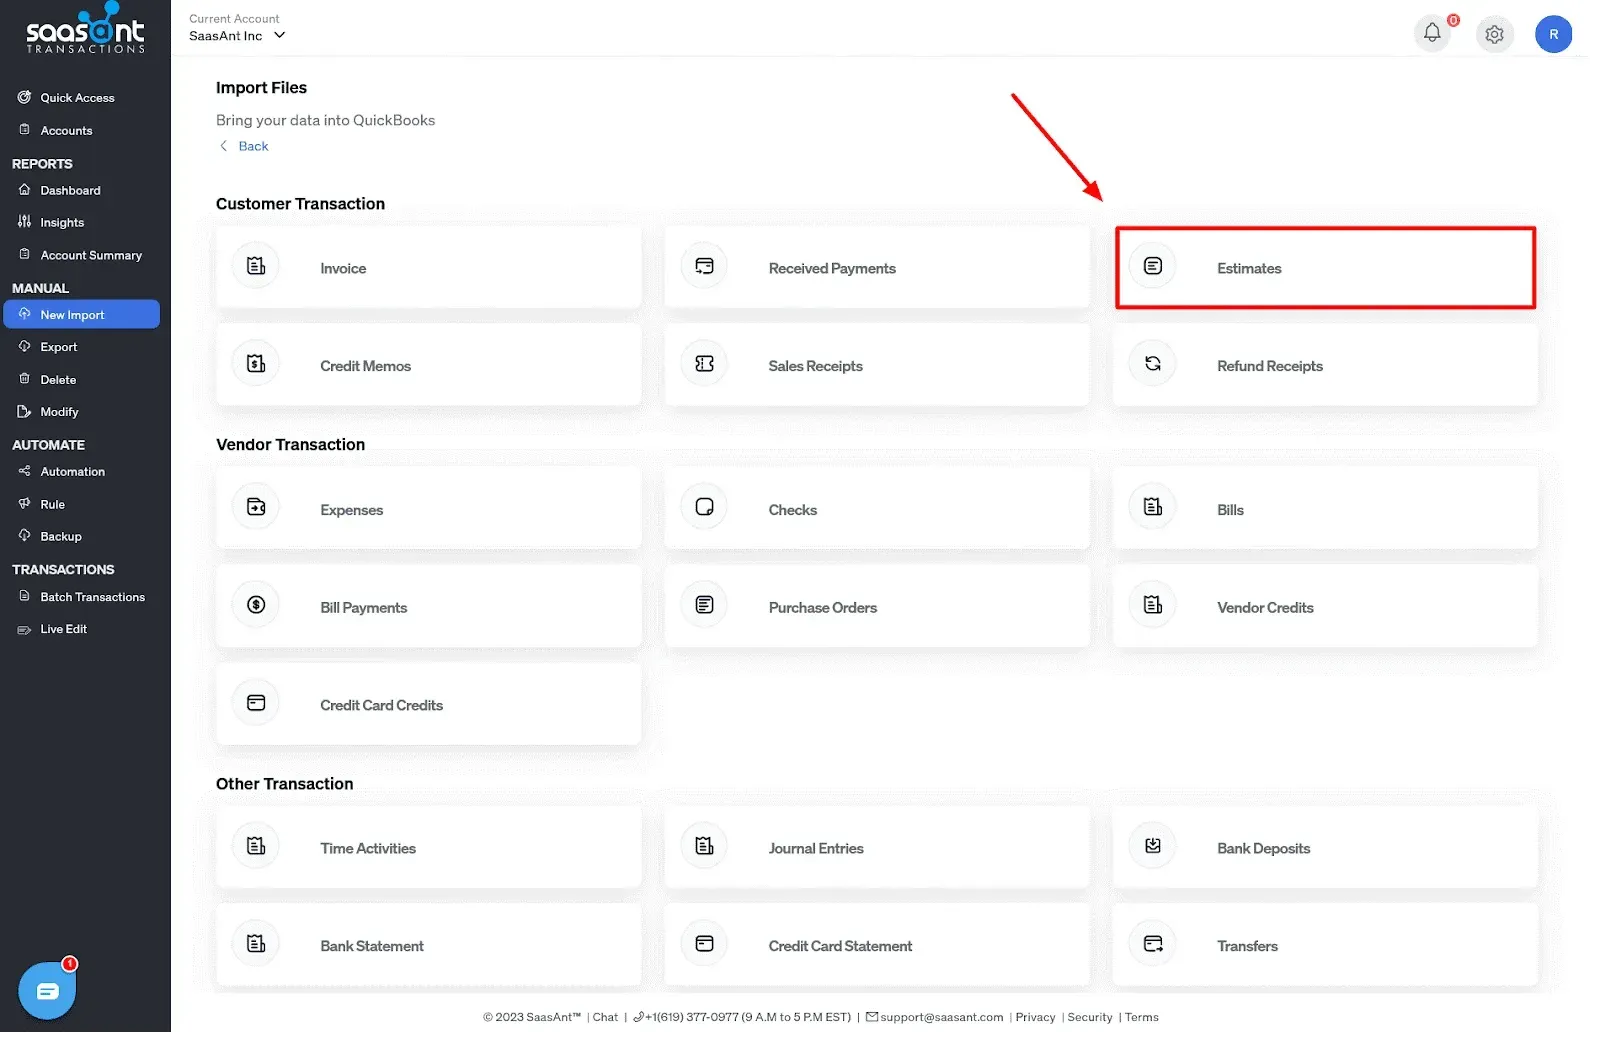Open Insights in sidebar

click(62, 223)
